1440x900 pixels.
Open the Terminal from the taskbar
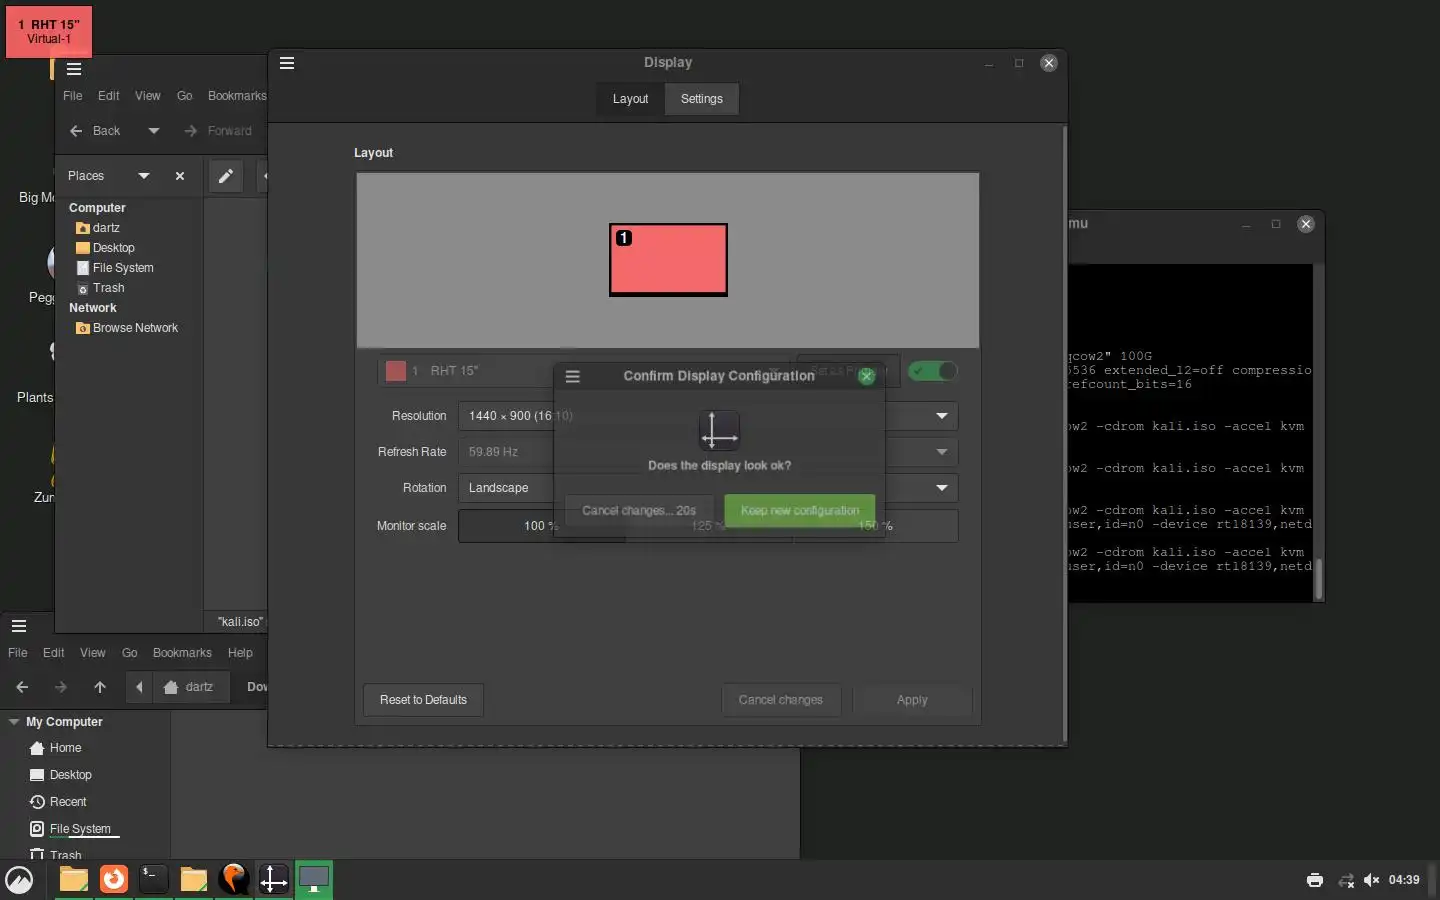153,879
